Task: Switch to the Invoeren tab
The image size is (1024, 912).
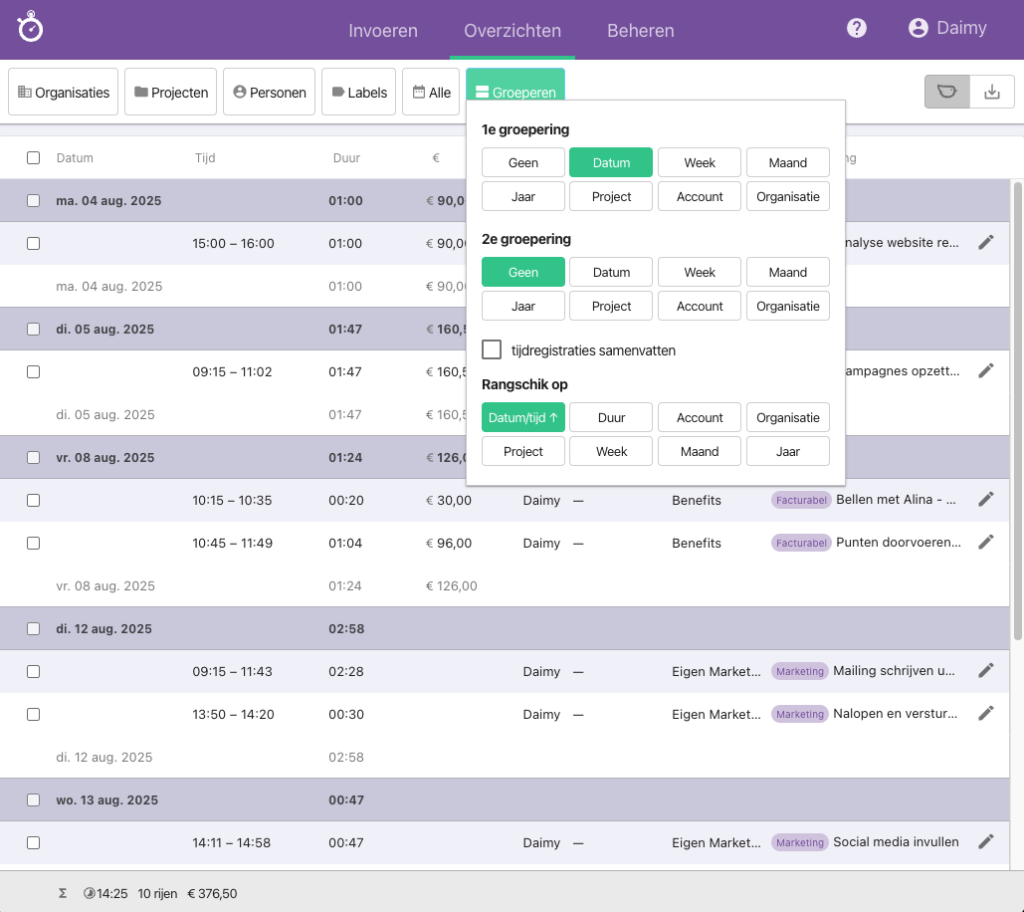Action: 383,31
